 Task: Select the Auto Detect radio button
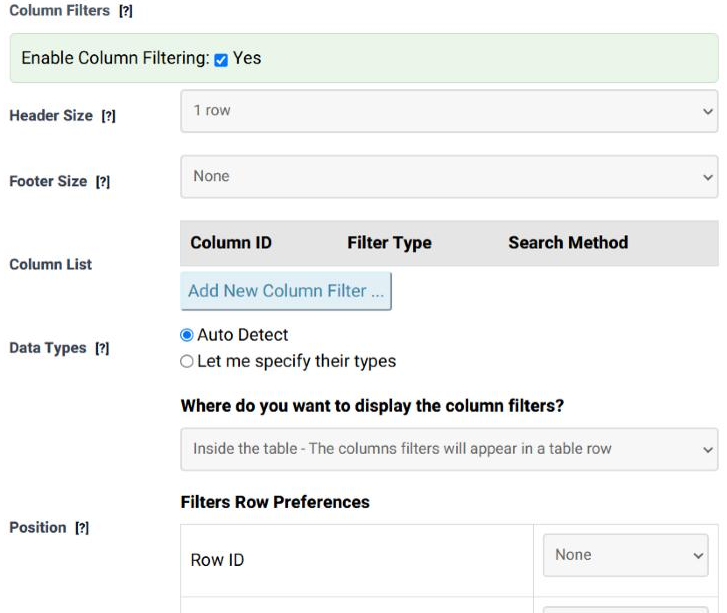click(x=187, y=335)
